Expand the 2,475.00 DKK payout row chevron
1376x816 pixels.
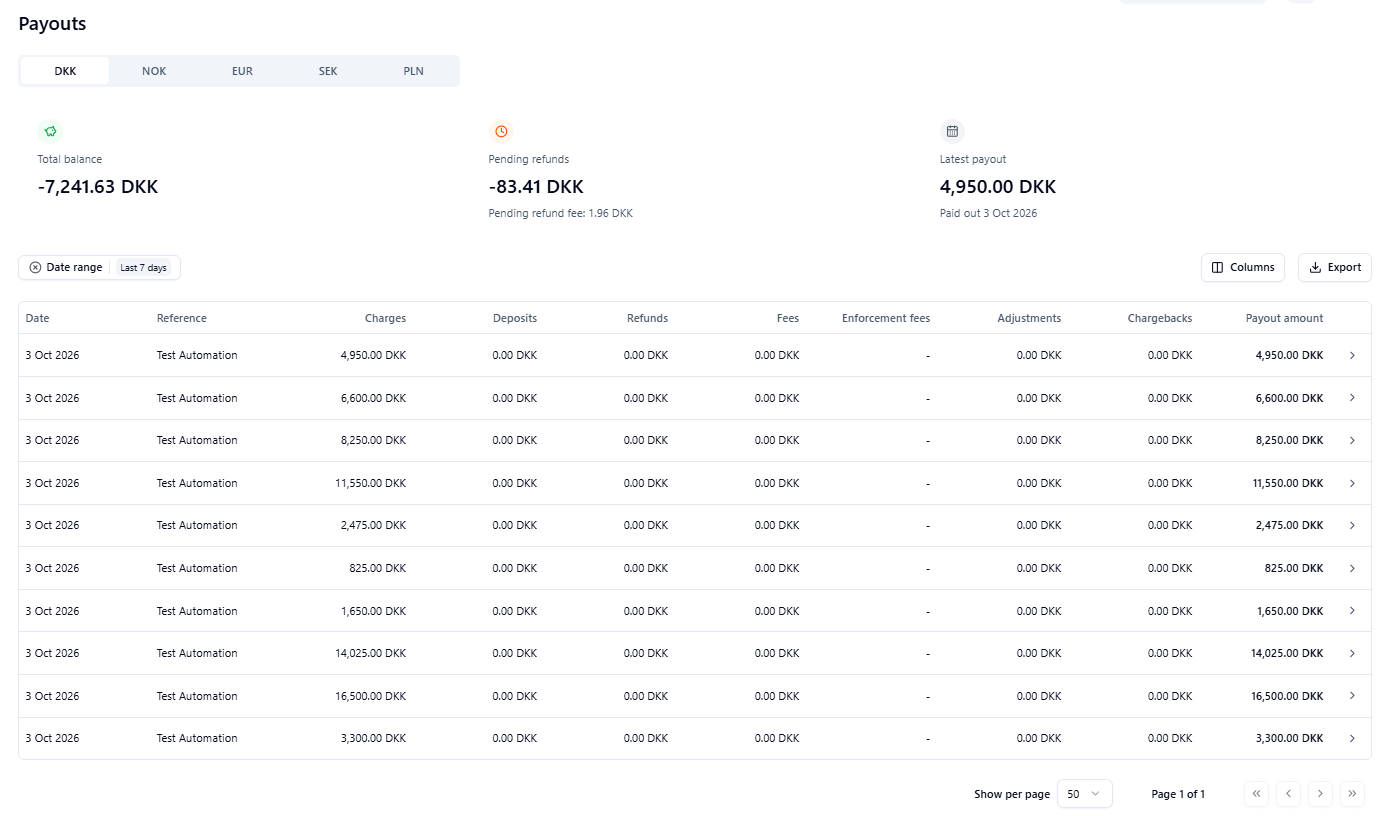pos(1352,525)
